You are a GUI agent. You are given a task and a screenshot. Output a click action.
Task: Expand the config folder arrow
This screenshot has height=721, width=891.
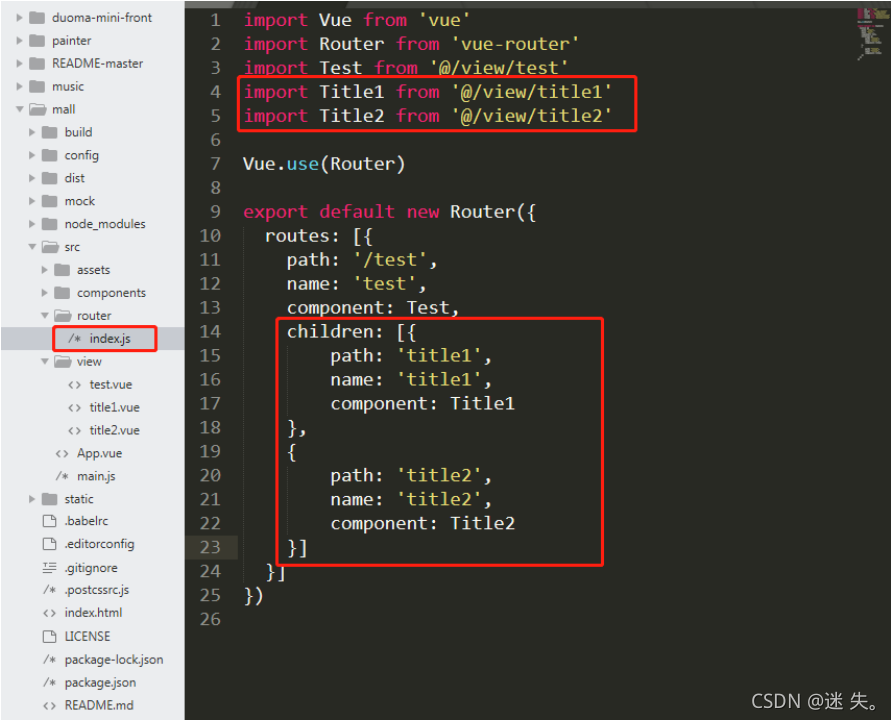(x=32, y=155)
